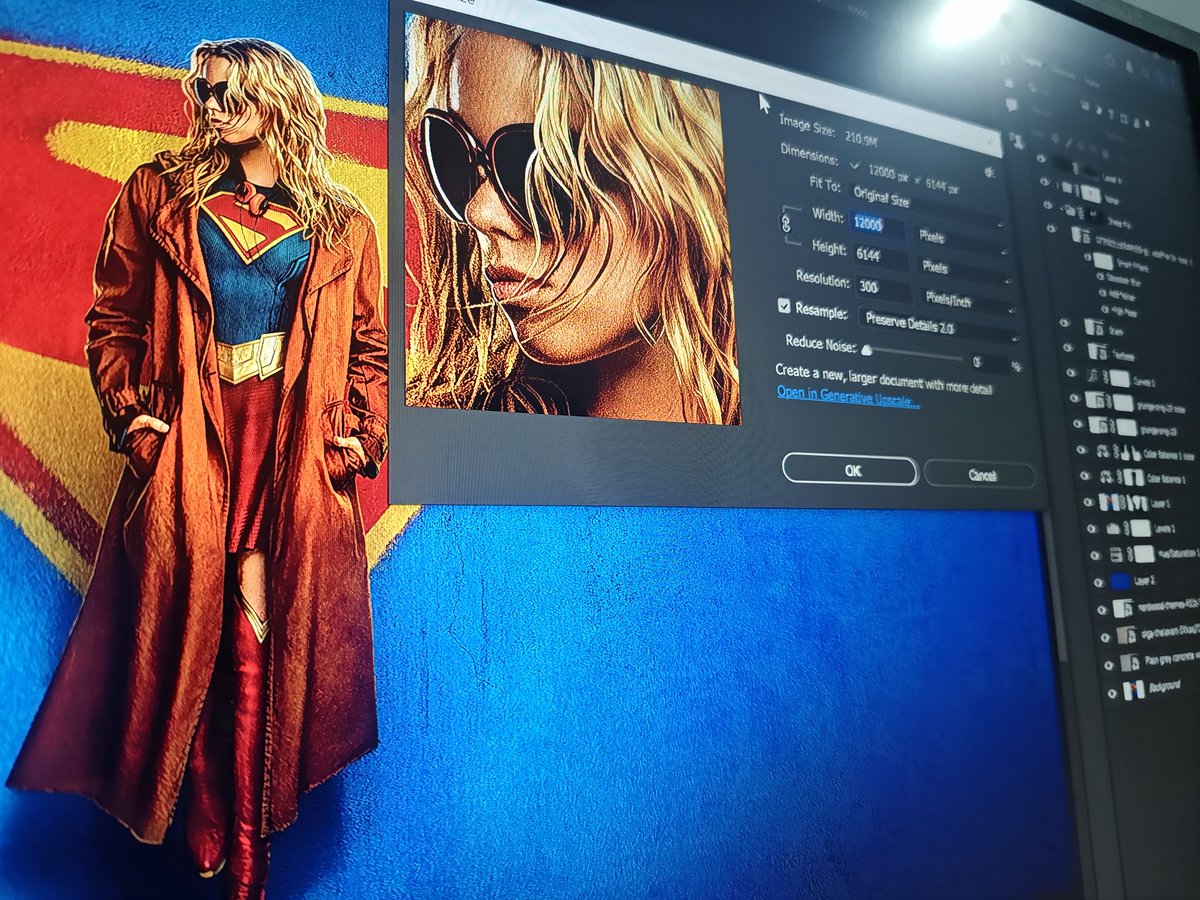
Task: Expand the Dimensions unit chevron
Action: tap(854, 164)
